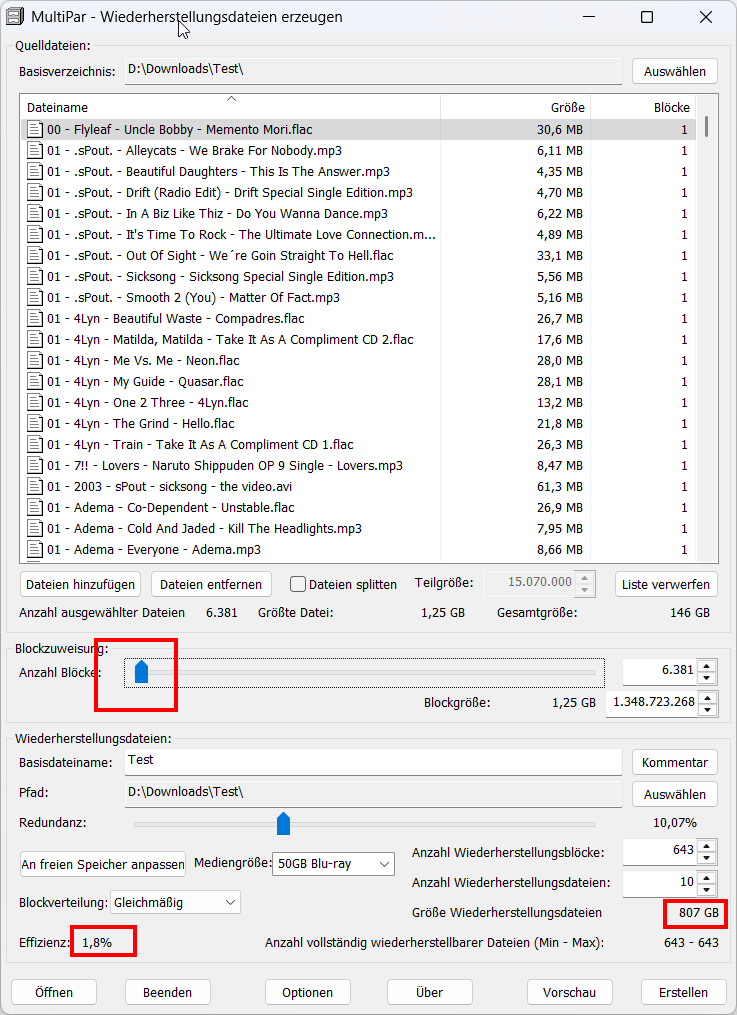This screenshot has width=737, height=1015.
Task: Click the Vorschau button
Action: pos(569,992)
